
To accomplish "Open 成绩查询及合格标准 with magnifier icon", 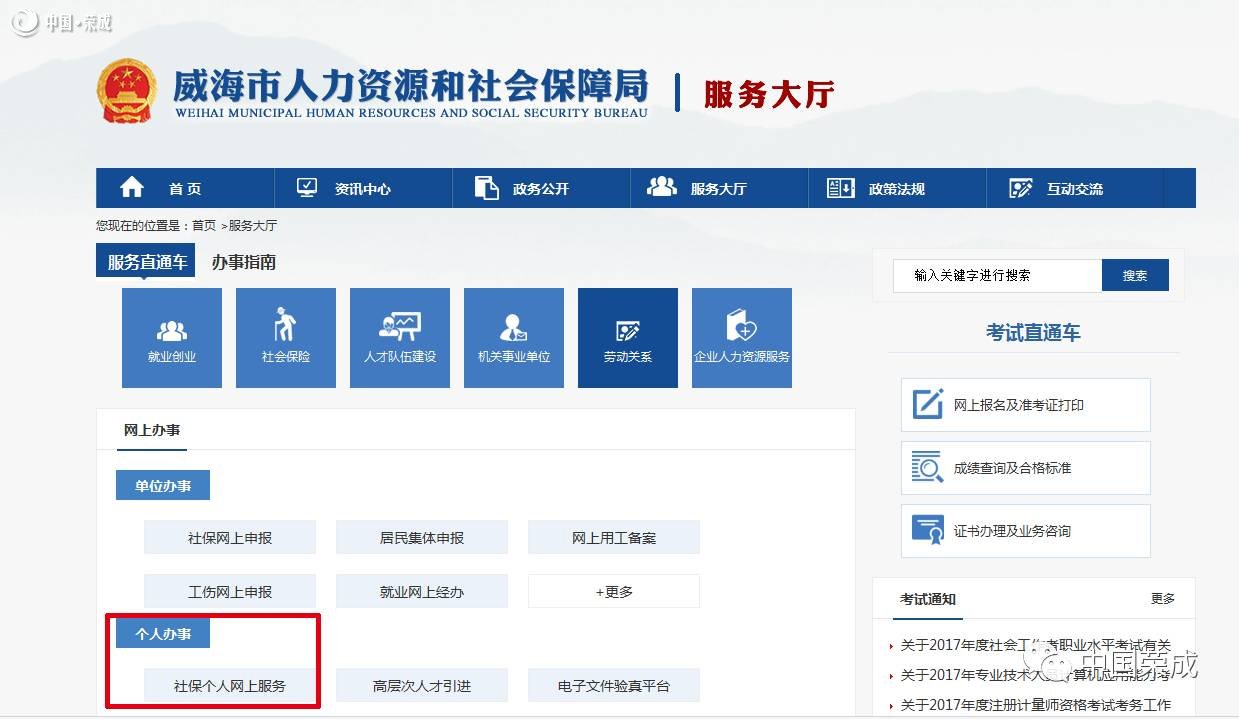I will tap(1025, 468).
